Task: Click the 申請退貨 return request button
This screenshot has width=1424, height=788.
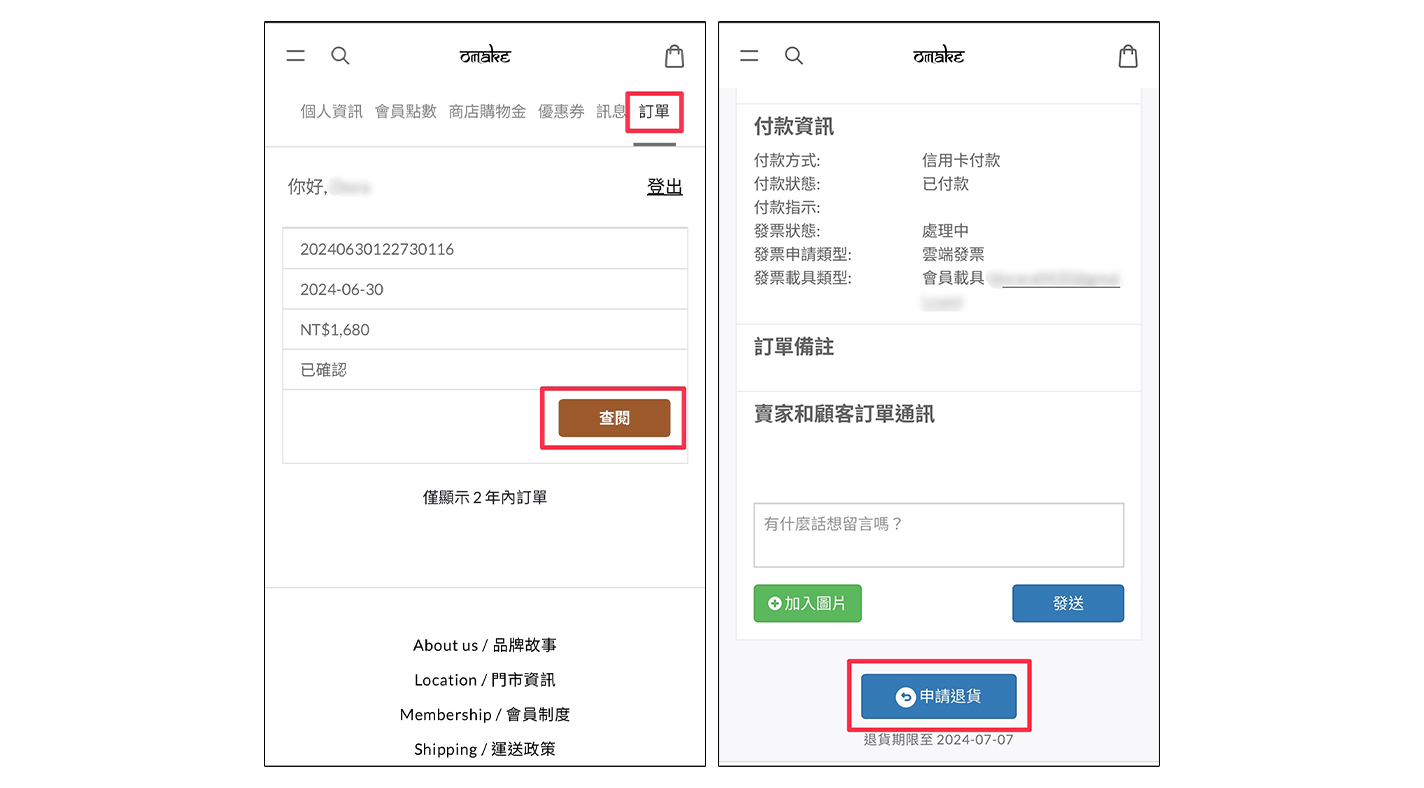Action: coord(939,696)
